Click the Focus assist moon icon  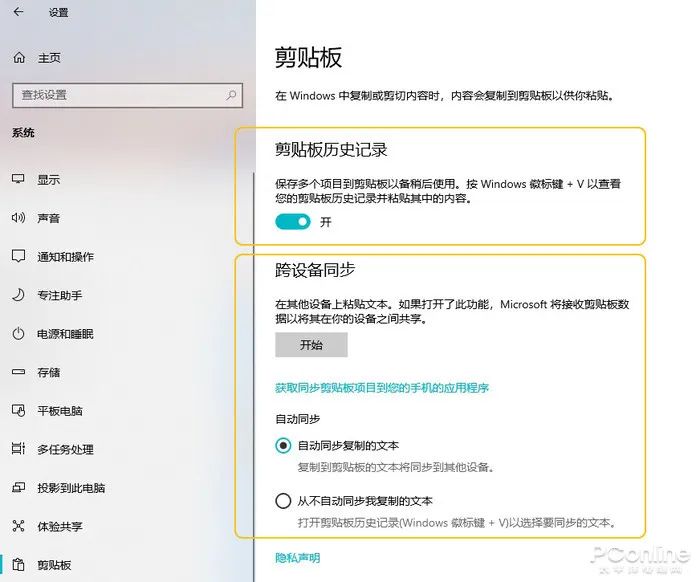coord(18,295)
